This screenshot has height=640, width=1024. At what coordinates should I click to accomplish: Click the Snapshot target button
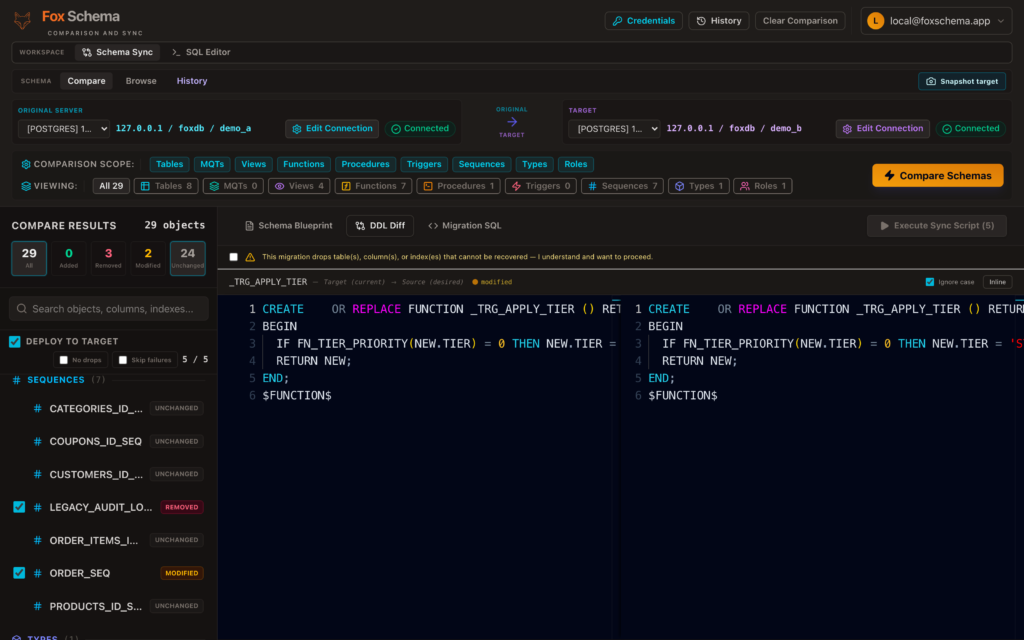pos(961,82)
